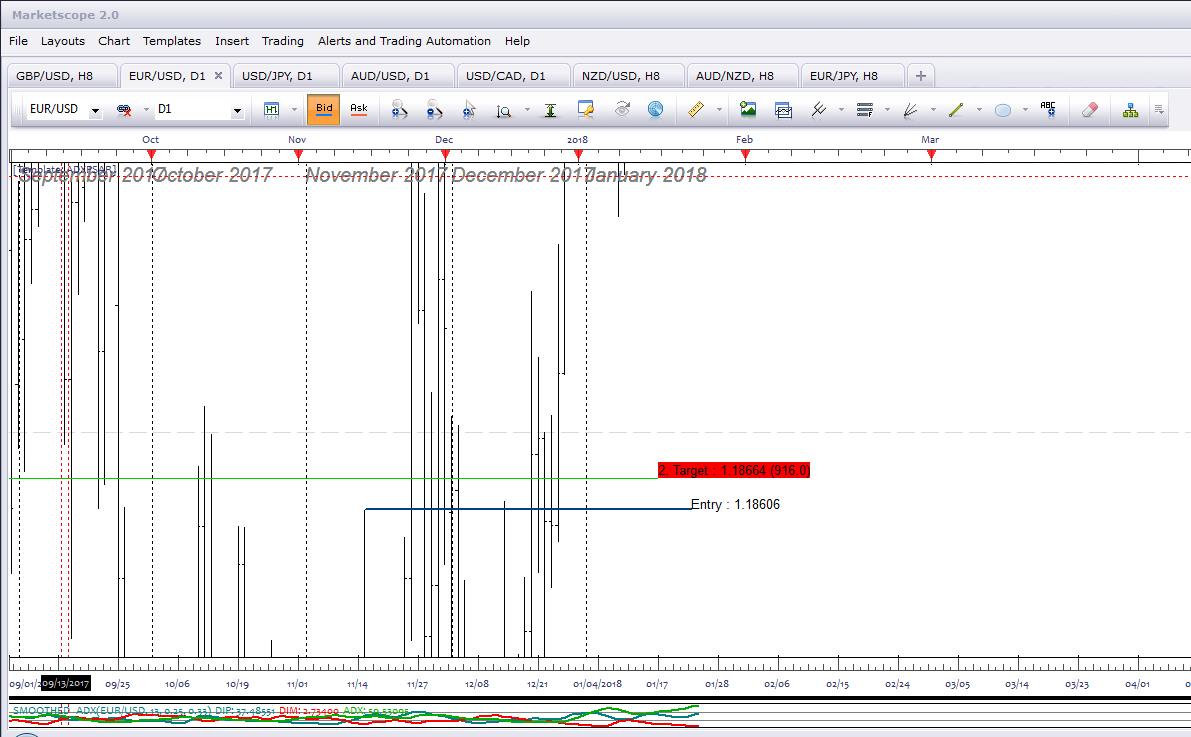
Task: Open the Templates menu
Action: pos(172,41)
